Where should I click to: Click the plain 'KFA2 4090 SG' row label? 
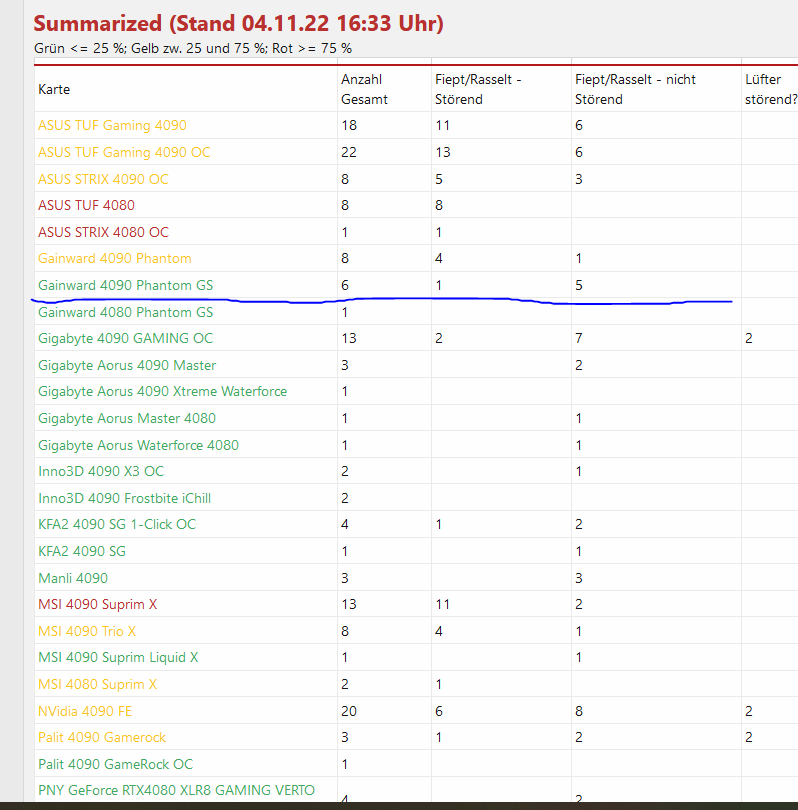(x=82, y=552)
